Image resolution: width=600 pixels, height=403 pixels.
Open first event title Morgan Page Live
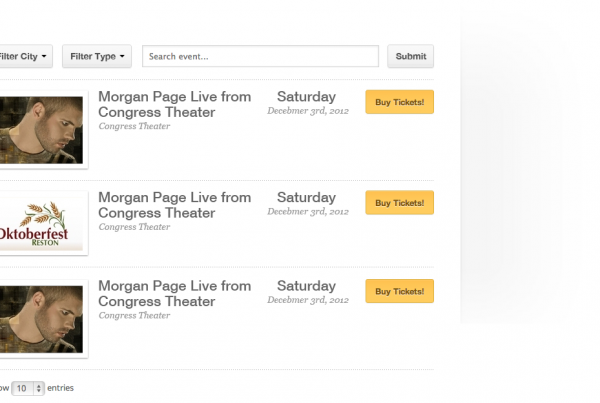(x=174, y=104)
